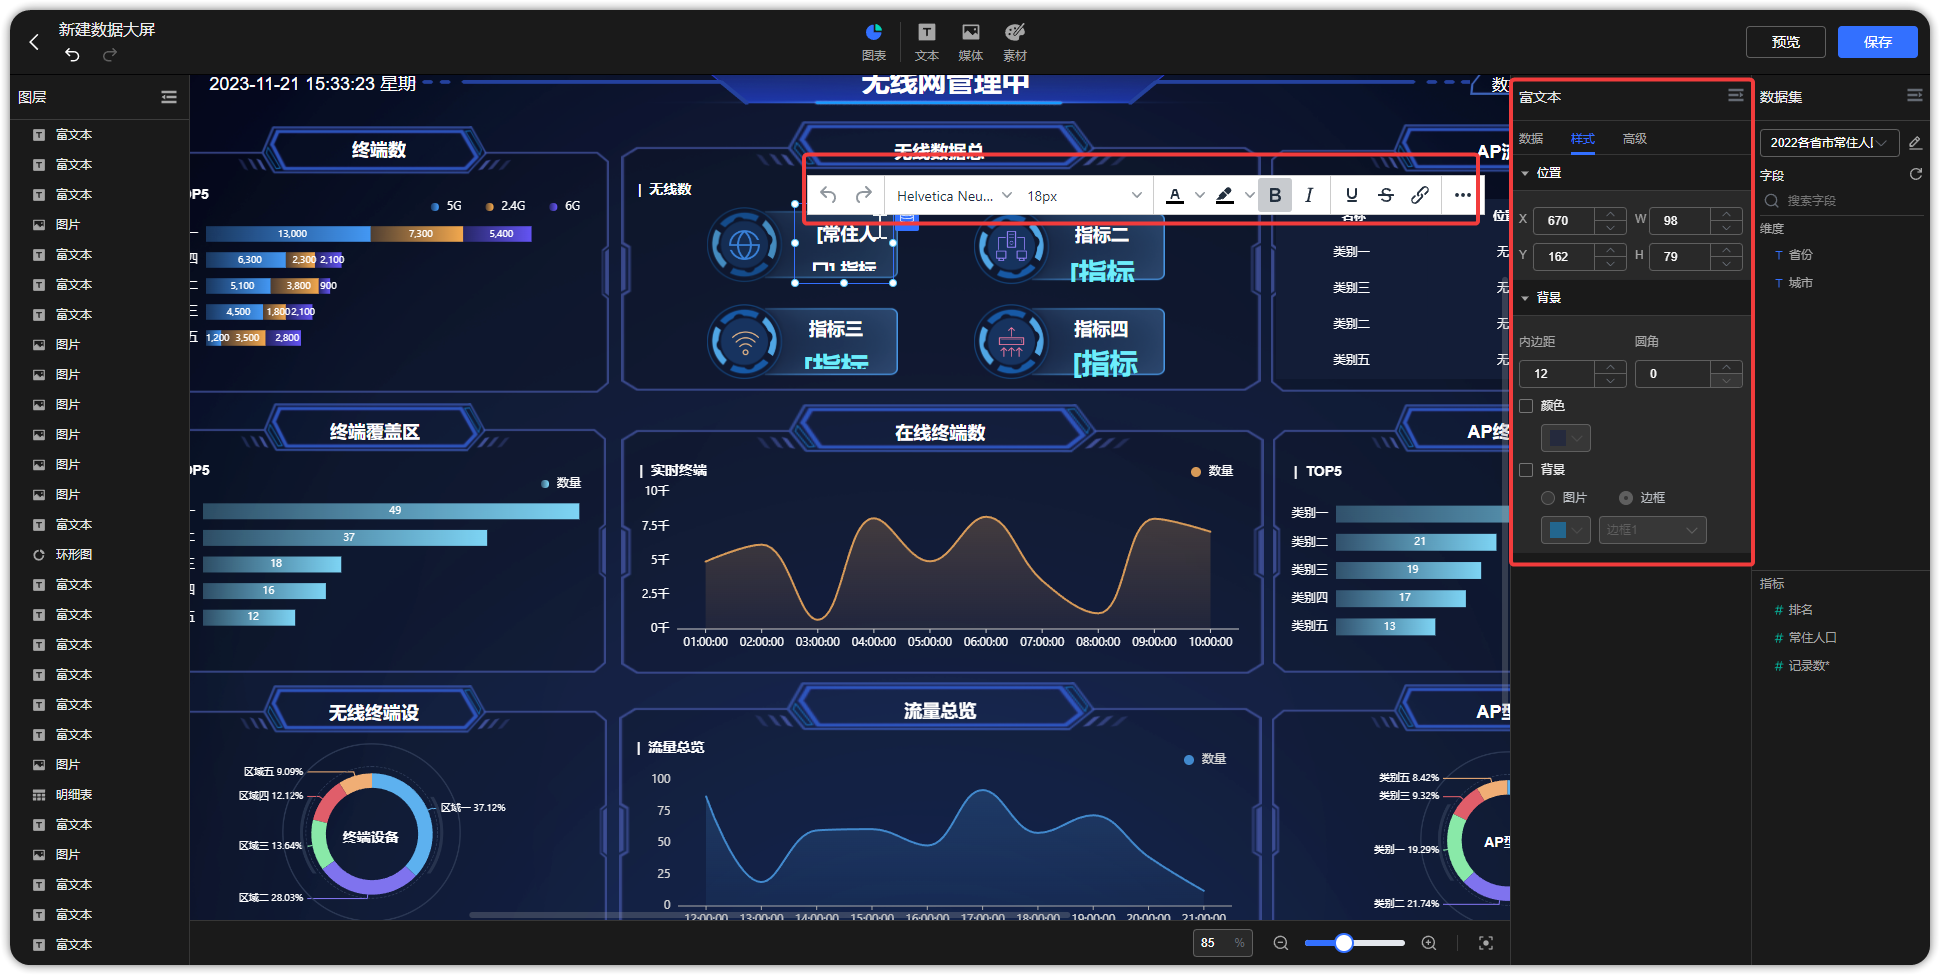Increase the 内边距 padding stepper

tap(1610, 367)
